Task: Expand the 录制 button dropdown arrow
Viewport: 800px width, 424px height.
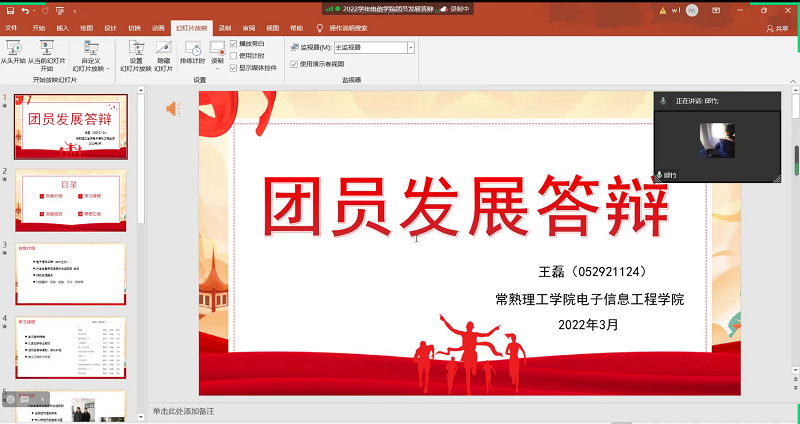Action: click(x=217, y=68)
